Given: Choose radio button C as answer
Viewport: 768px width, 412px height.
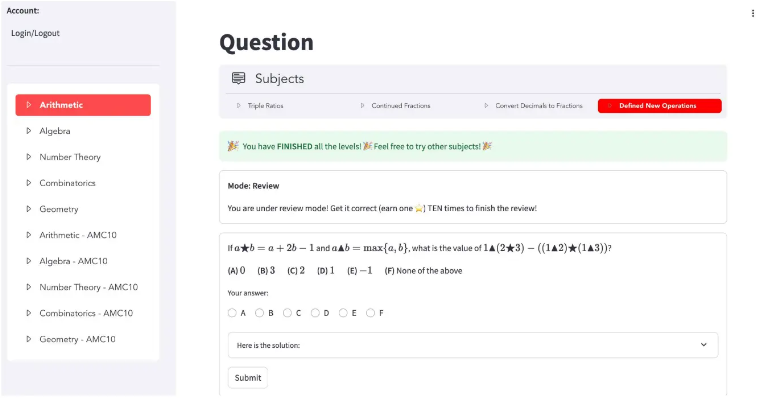Looking at the screenshot, I should (x=288, y=313).
